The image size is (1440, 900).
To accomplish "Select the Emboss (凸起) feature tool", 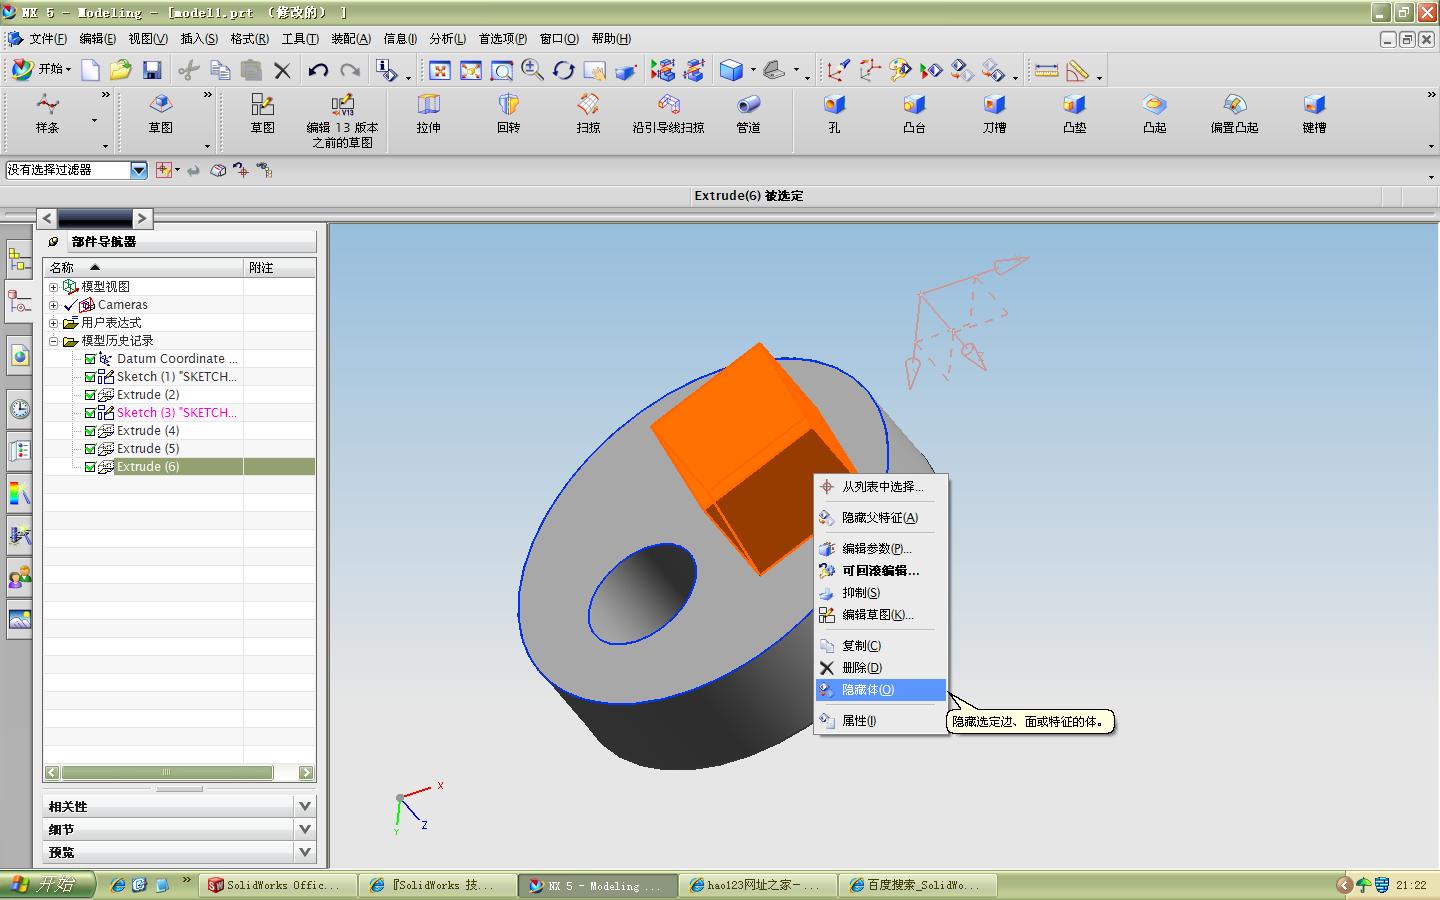I will point(1154,114).
